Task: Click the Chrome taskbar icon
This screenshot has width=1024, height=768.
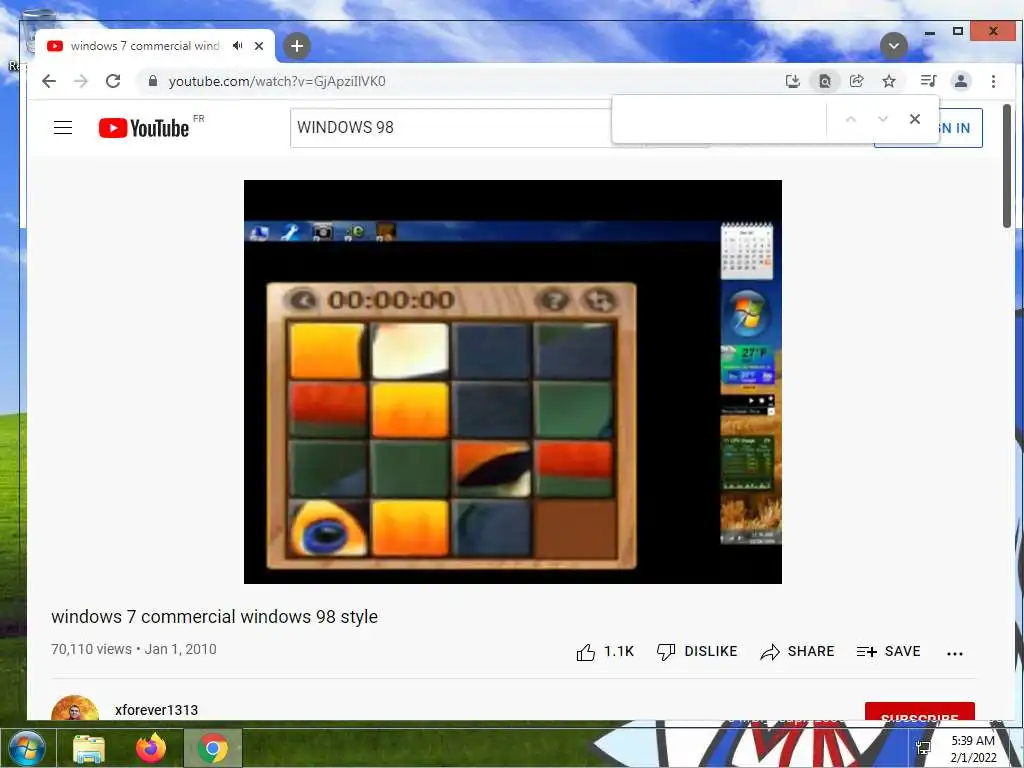Action: pyautogui.click(x=212, y=748)
